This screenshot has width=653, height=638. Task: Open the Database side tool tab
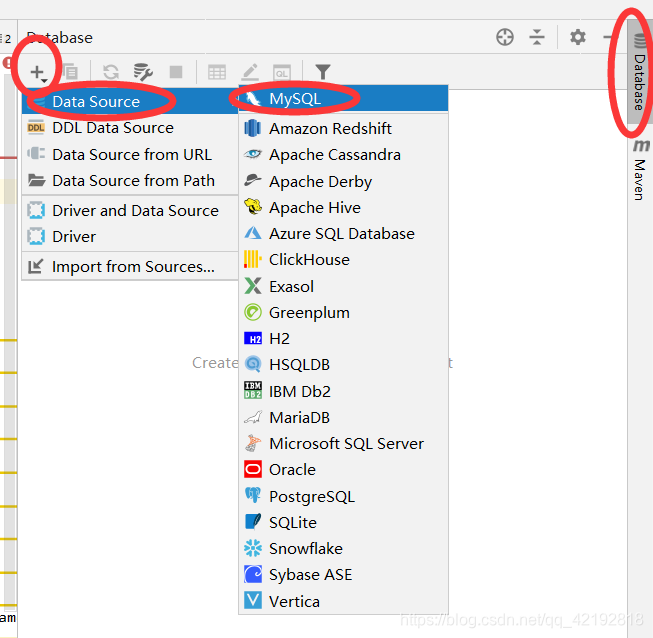point(640,72)
